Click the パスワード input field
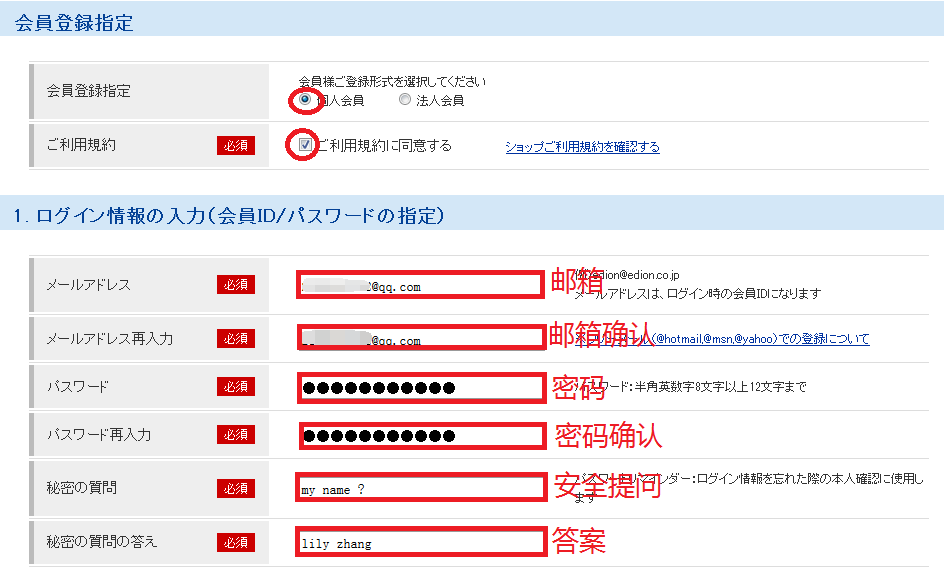The image size is (946, 569). [x=420, y=387]
